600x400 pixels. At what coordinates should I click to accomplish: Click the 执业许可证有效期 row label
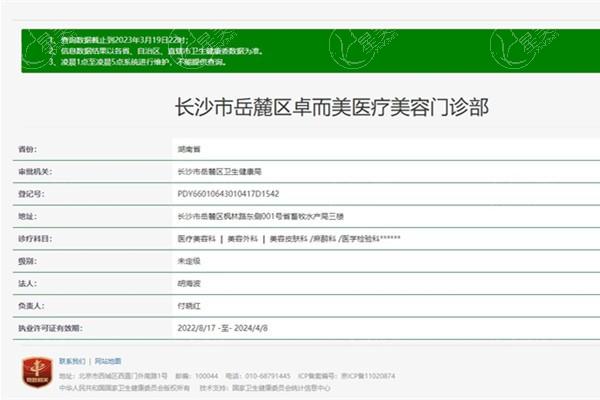click(x=50, y=328)
